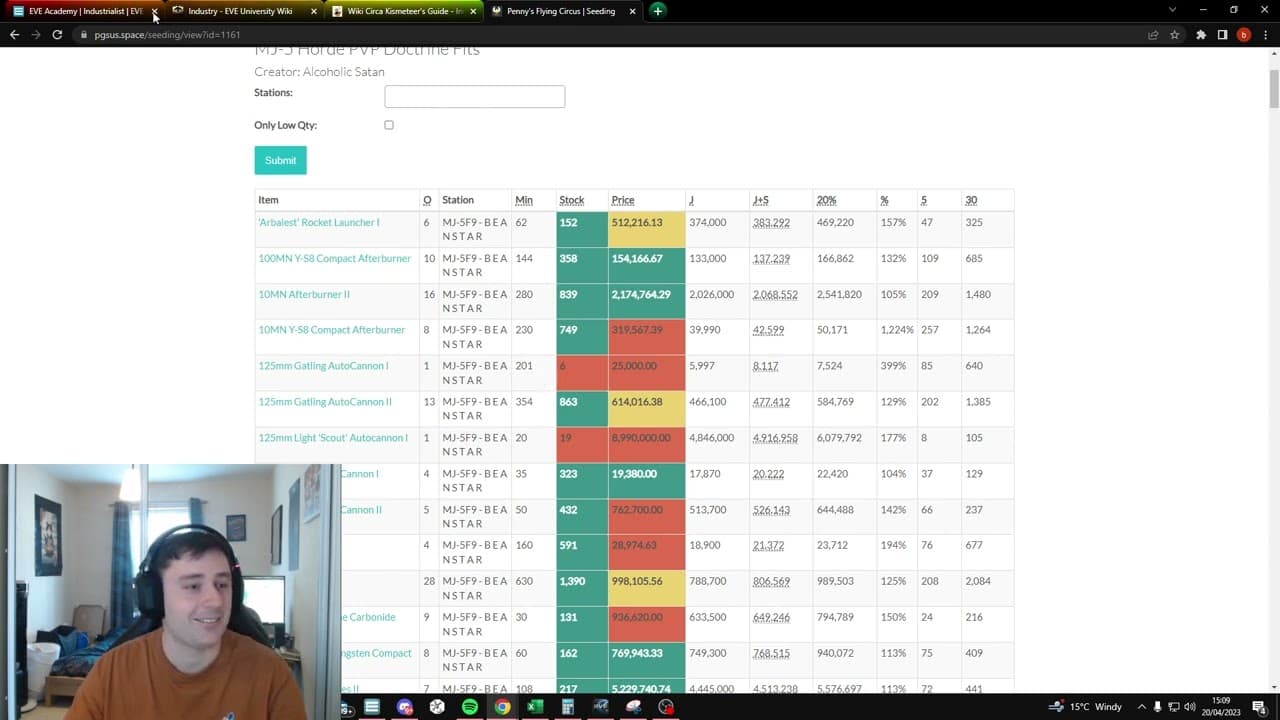Click red stock cell showing 6
The height and width of the screenshot is (720, 1280).
582,373
